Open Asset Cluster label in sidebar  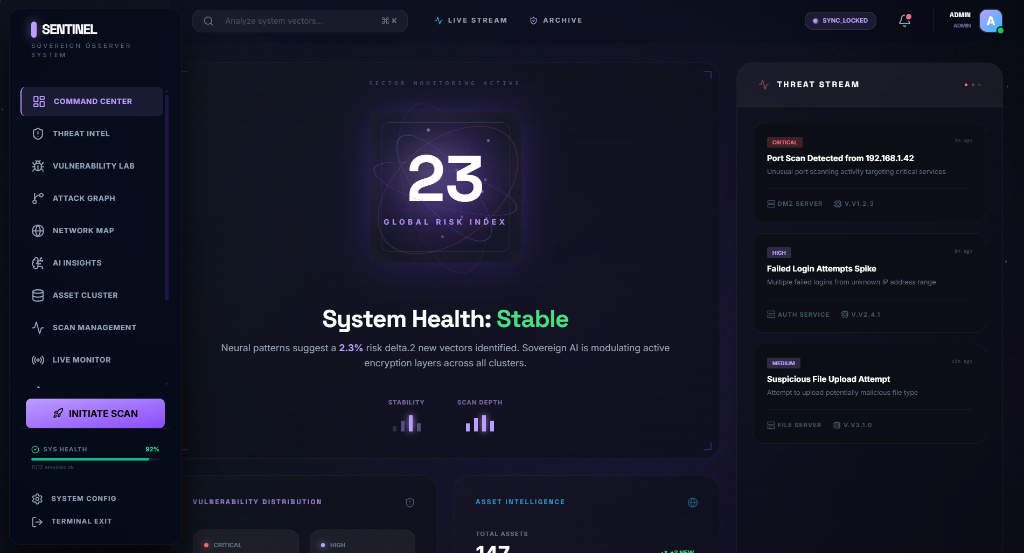(85, 295)
